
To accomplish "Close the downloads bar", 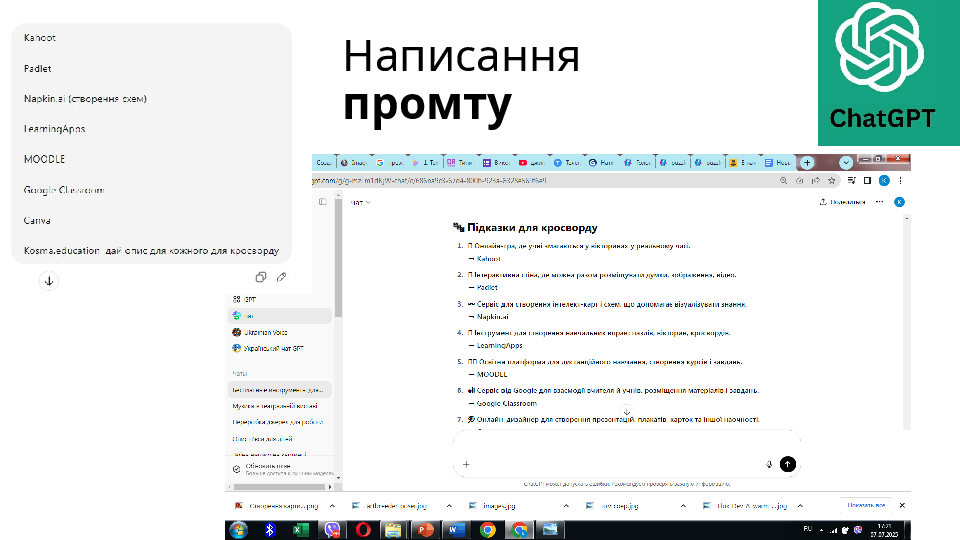I will pyautogui.click(x=902, y=506).
